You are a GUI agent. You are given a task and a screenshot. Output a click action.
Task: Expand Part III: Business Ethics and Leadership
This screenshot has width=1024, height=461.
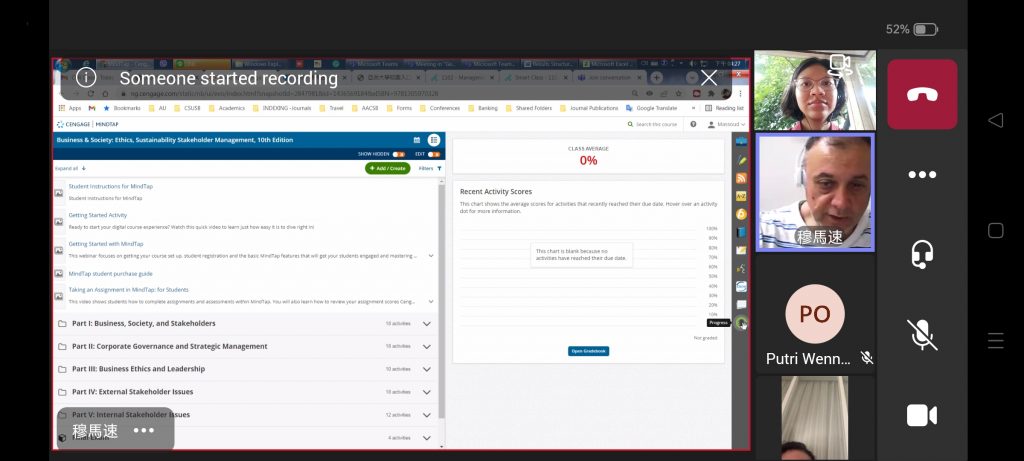[426, 370]
